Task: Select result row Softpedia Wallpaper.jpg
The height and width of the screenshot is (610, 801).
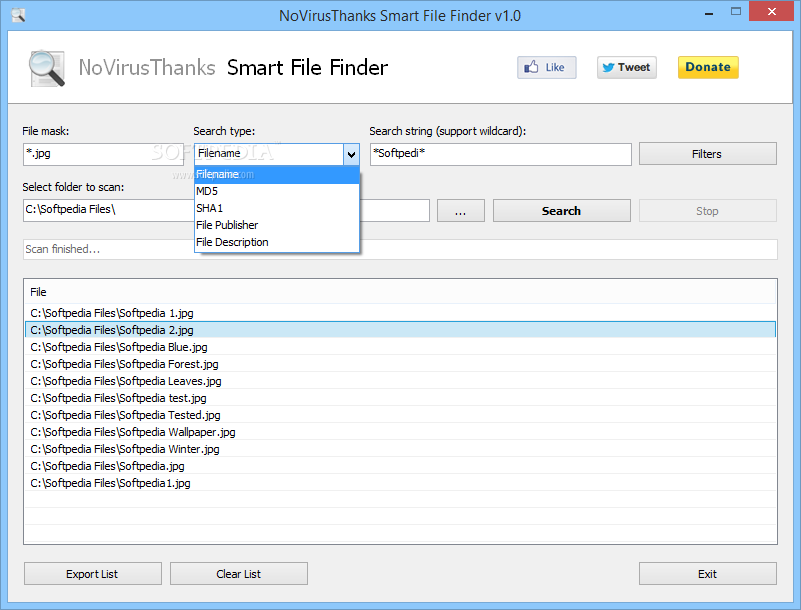Action: [x=400, y=432]
